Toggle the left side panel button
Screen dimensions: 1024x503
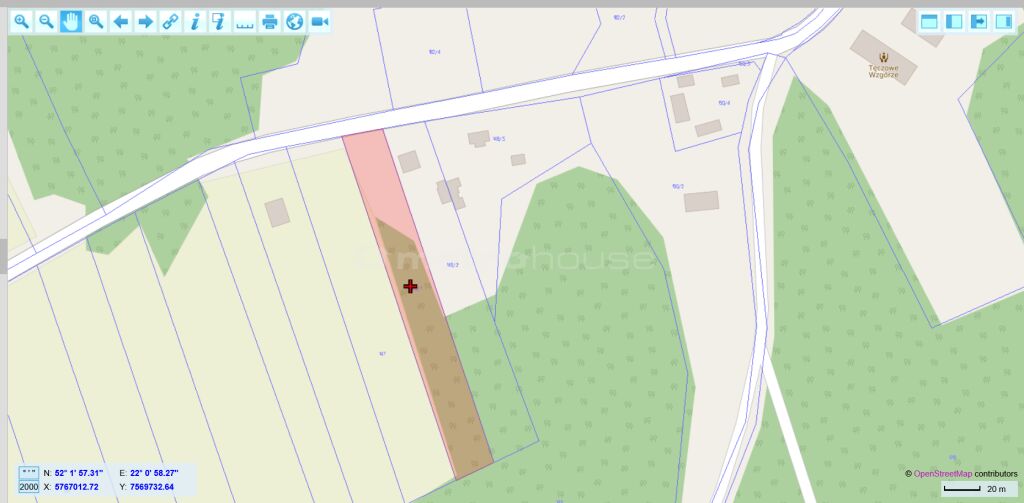pyautogui.click(x=954, y=22)
